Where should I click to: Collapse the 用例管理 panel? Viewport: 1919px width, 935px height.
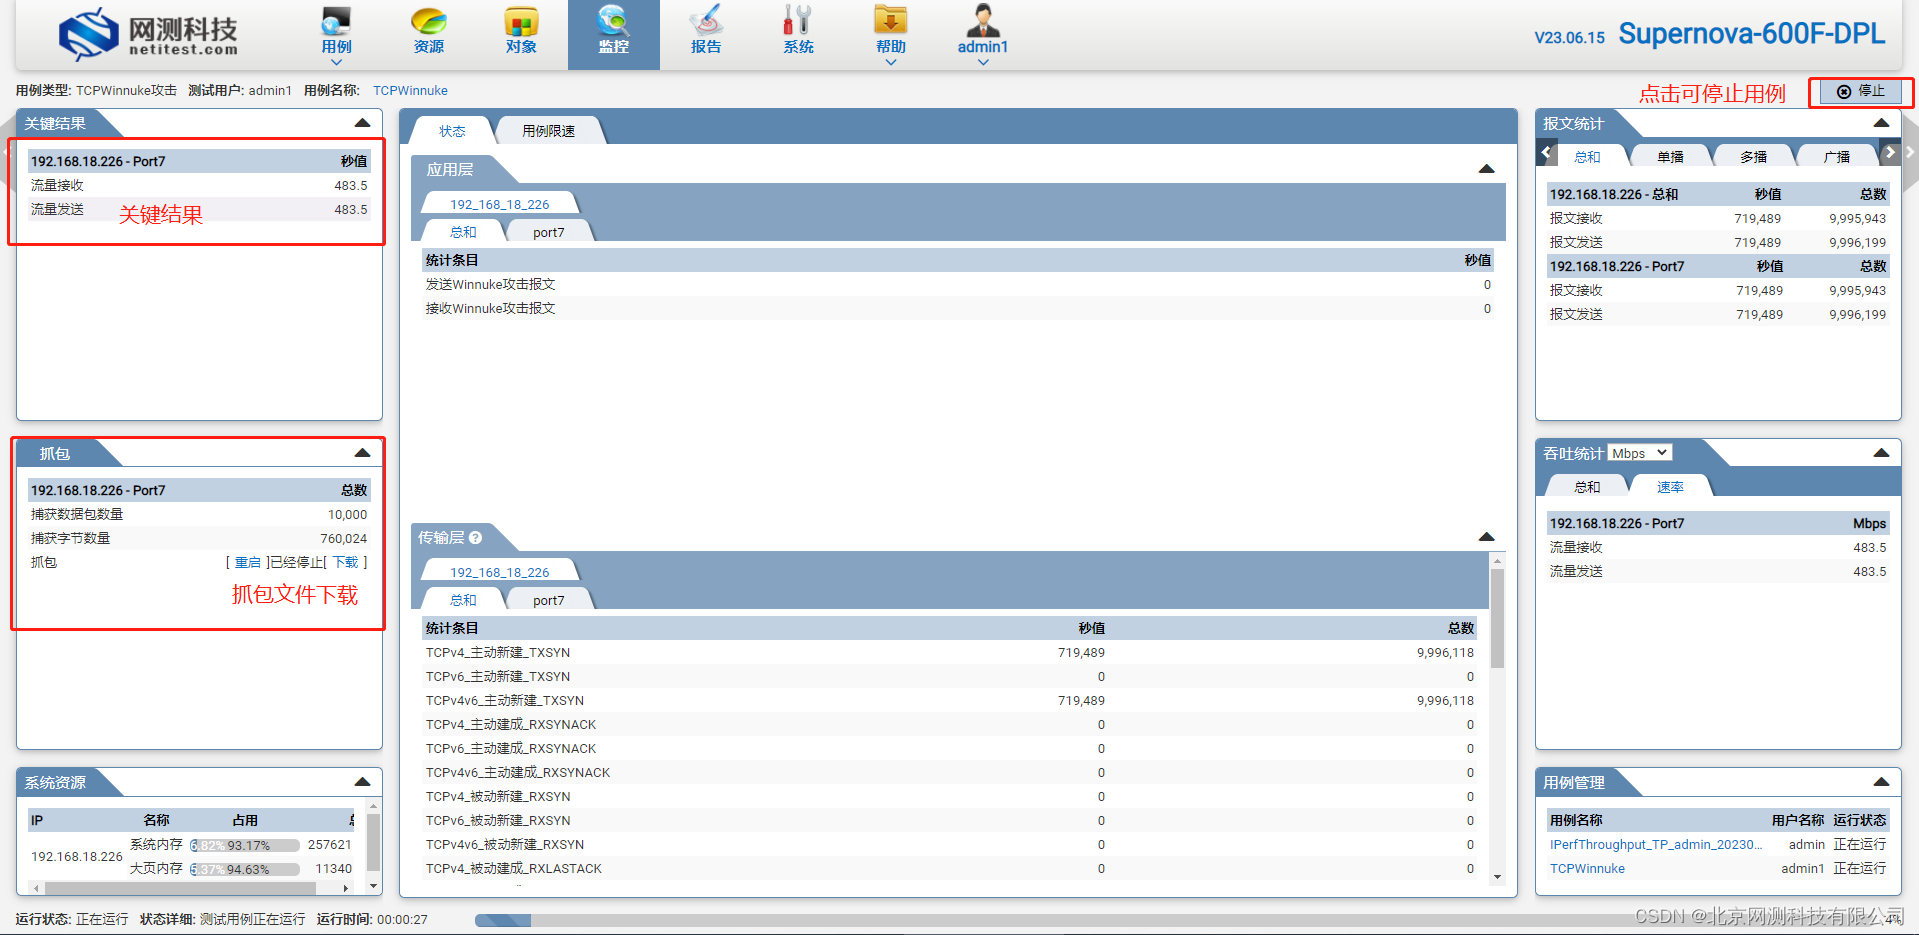point(1881,782)
